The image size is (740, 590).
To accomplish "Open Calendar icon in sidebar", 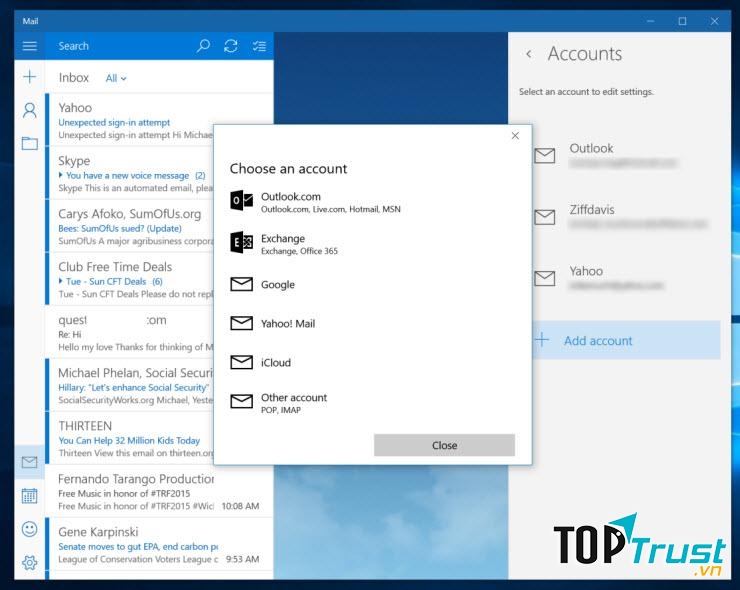I will click(x=29, y=496).
